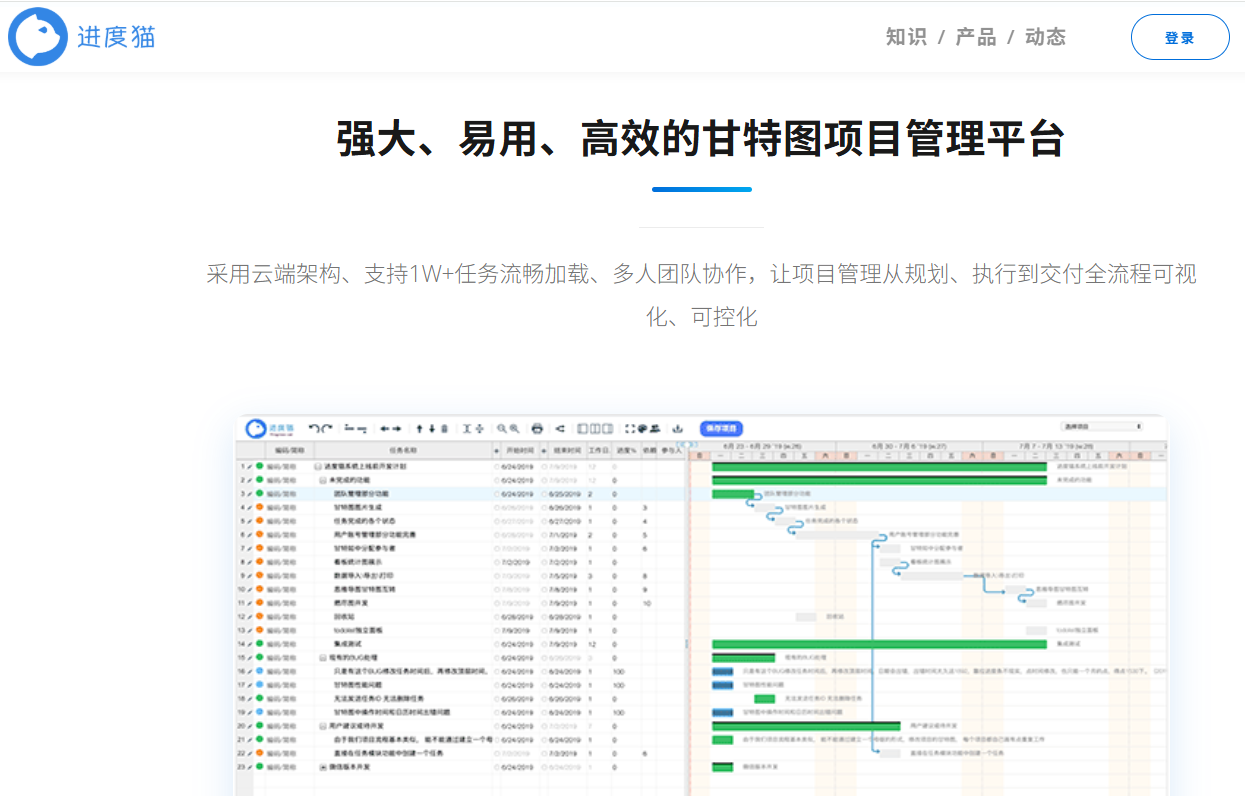1245x796 pixels.
Task: Click the print icon in Gantt toolbar
Action: [x=537, y=428]
